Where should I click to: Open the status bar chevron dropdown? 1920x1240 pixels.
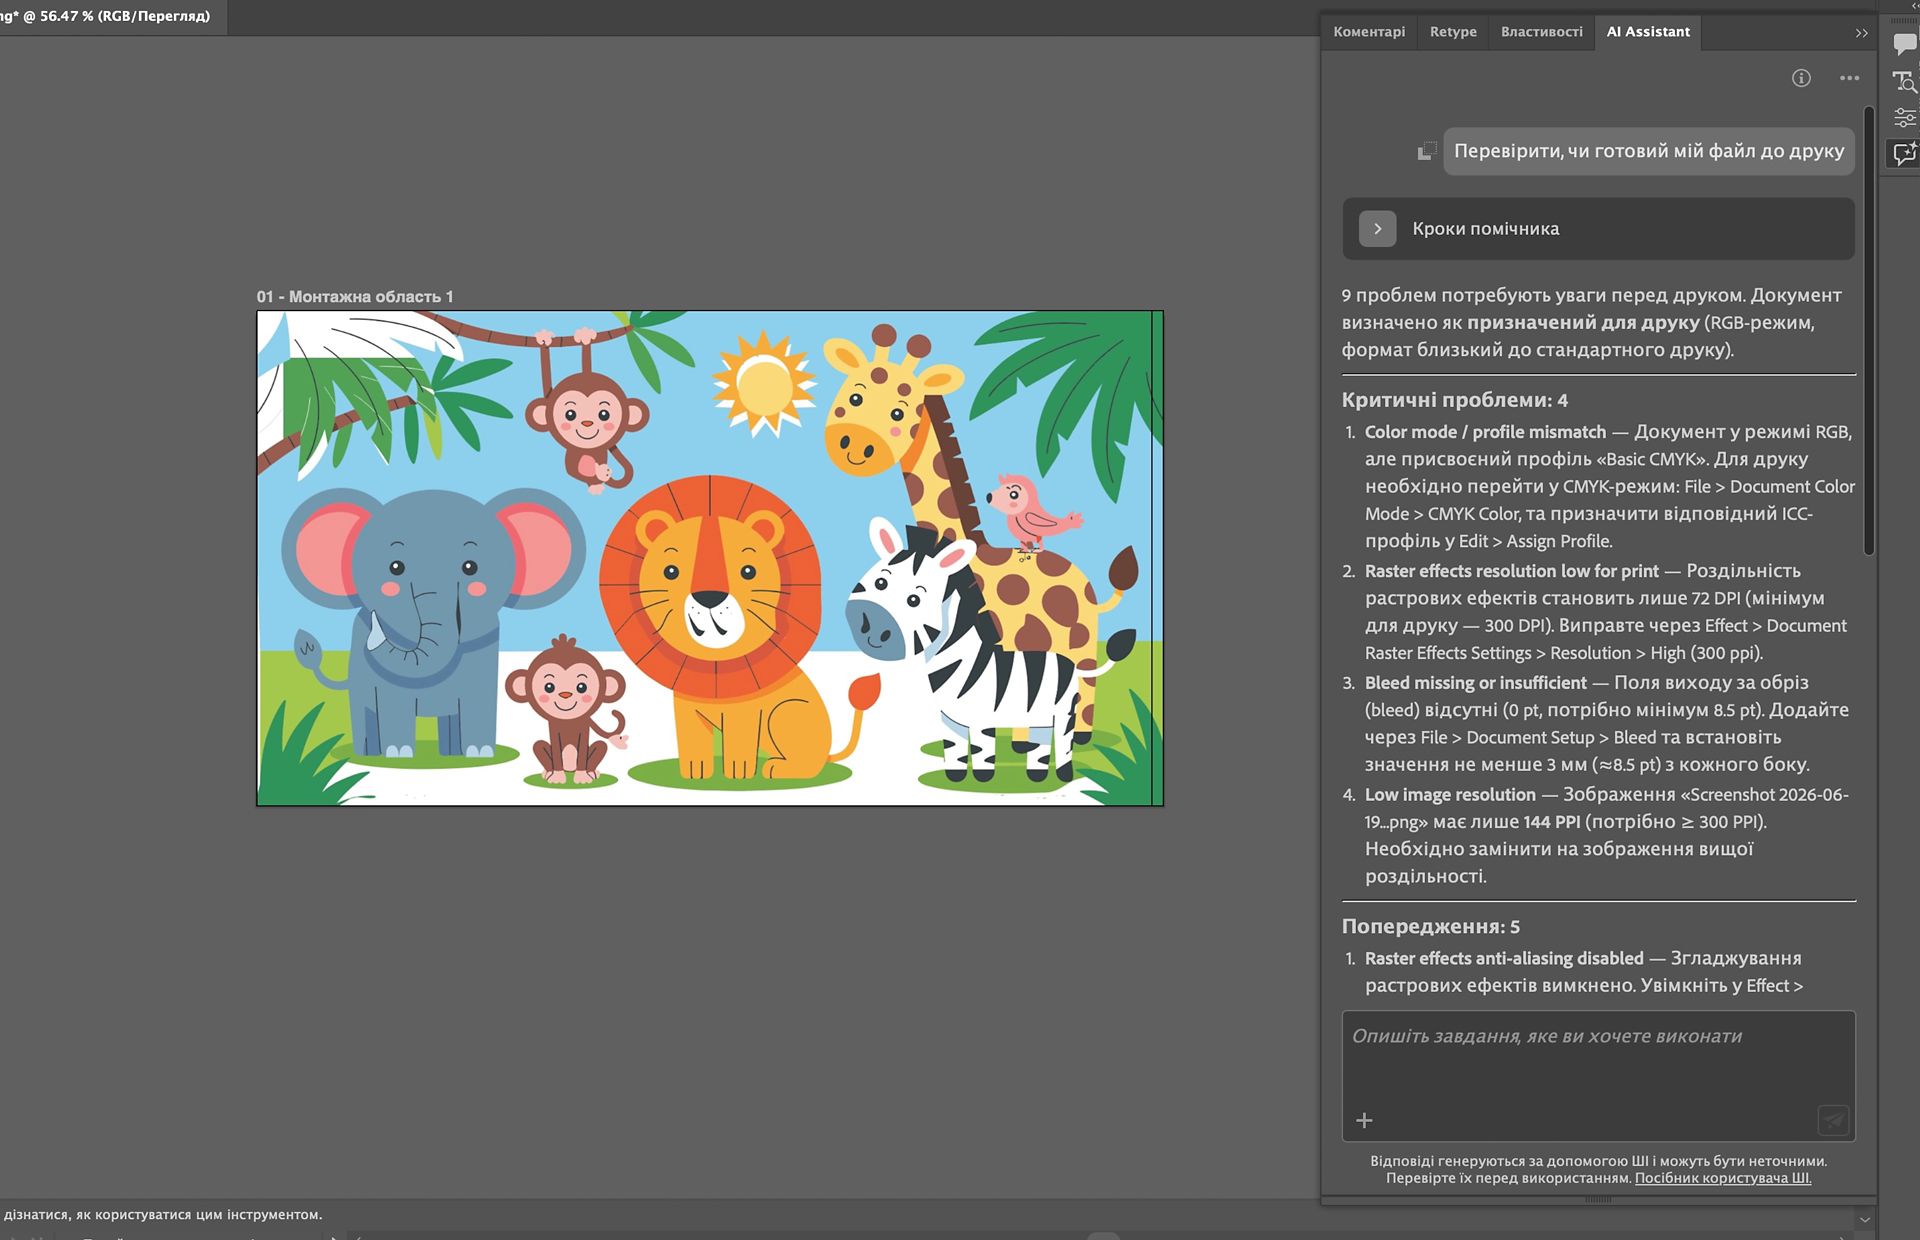pos(1864,1219)
